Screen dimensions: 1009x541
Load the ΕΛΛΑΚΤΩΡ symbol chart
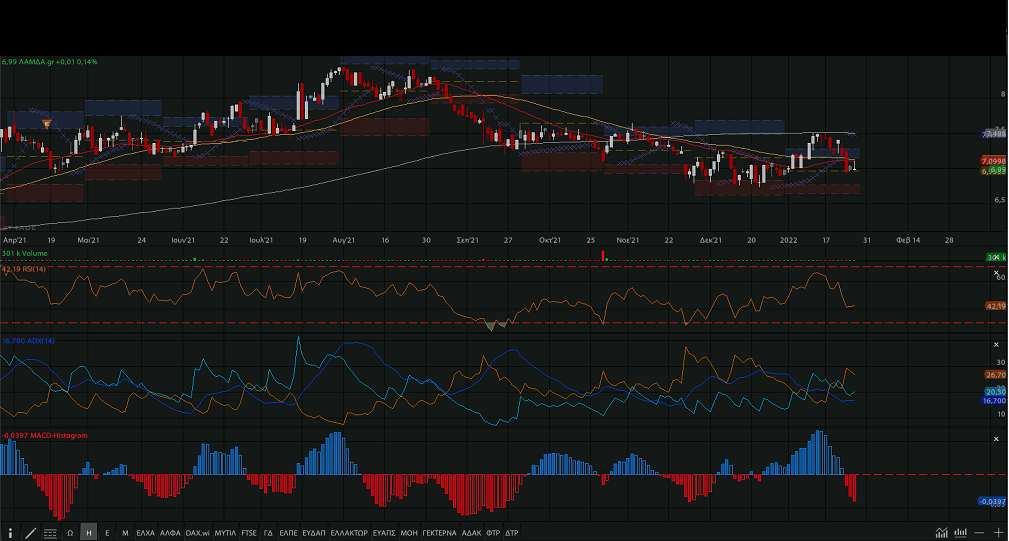pyautogui.click(x=349, y=533)
